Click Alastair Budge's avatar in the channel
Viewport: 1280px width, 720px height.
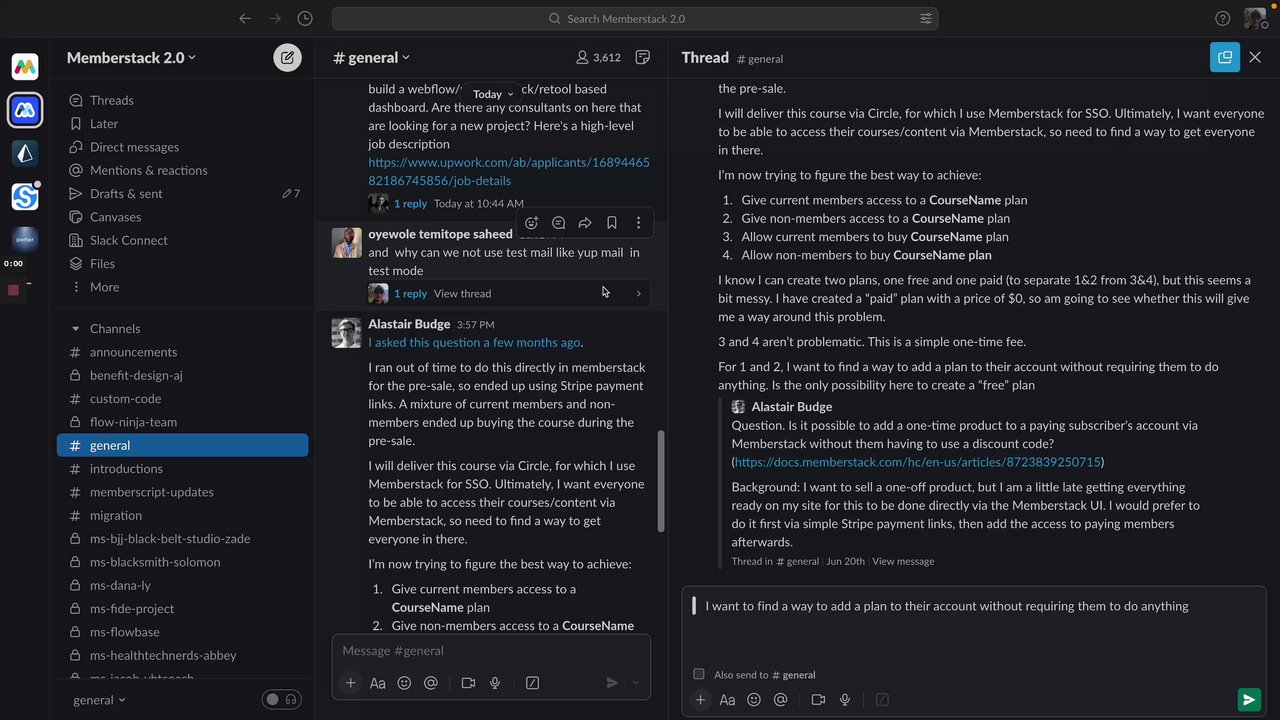click(346, 333)
